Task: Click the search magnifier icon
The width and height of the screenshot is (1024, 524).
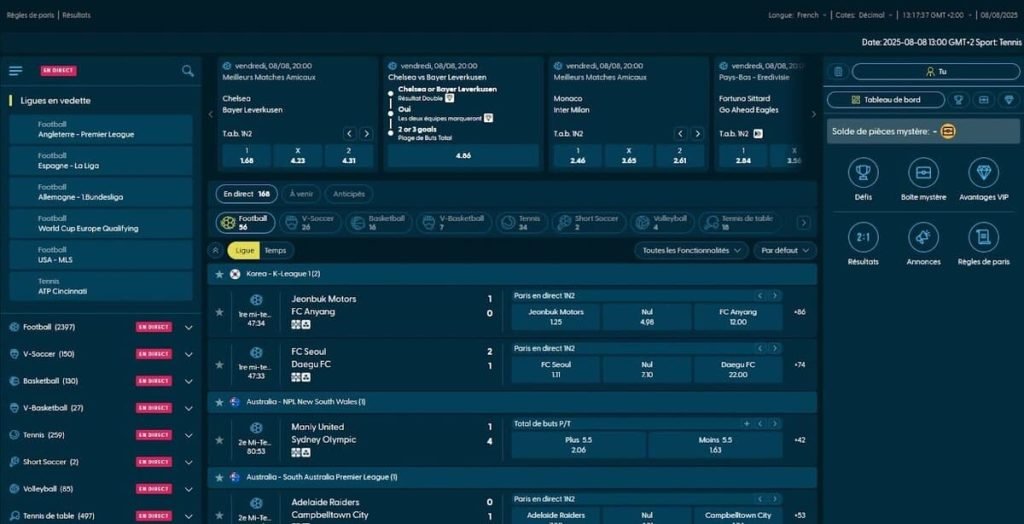Action: tap(188, 71)
